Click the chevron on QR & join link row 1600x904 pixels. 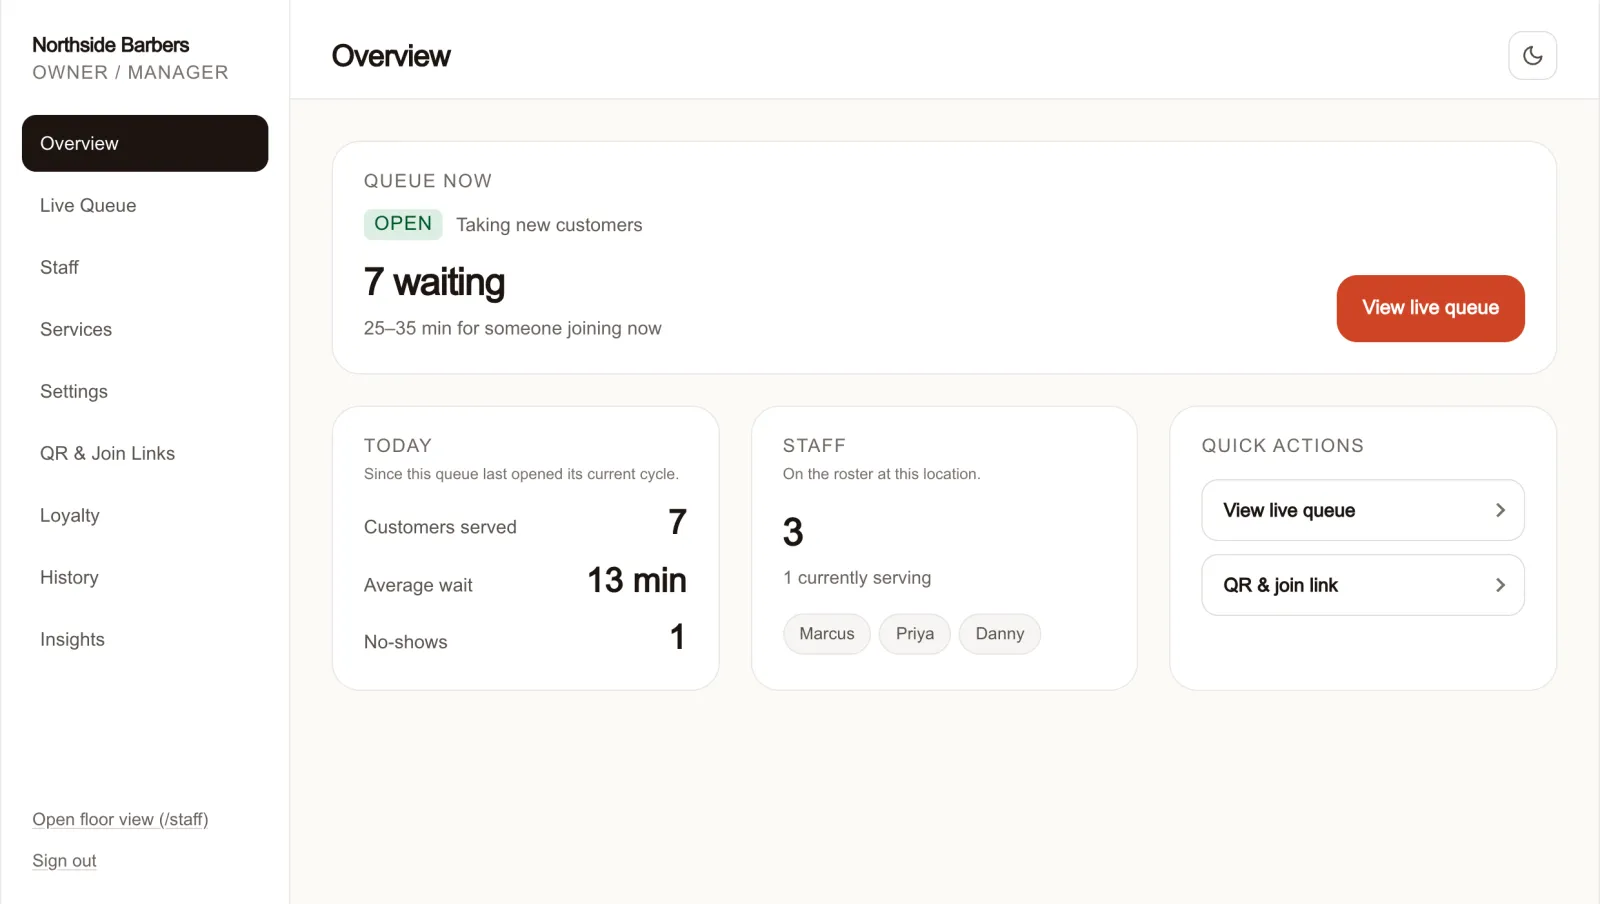point(1500,585)
